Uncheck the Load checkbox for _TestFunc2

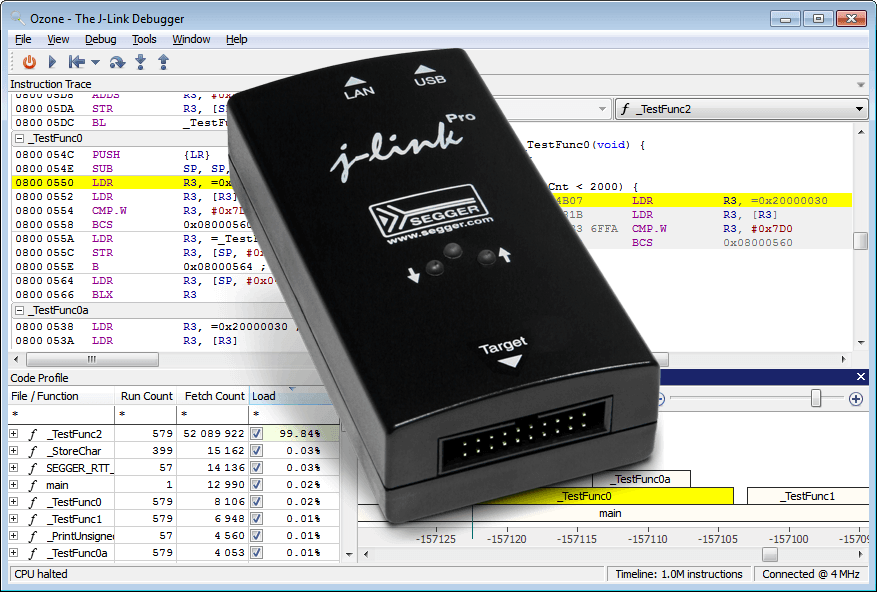point(257,434)
